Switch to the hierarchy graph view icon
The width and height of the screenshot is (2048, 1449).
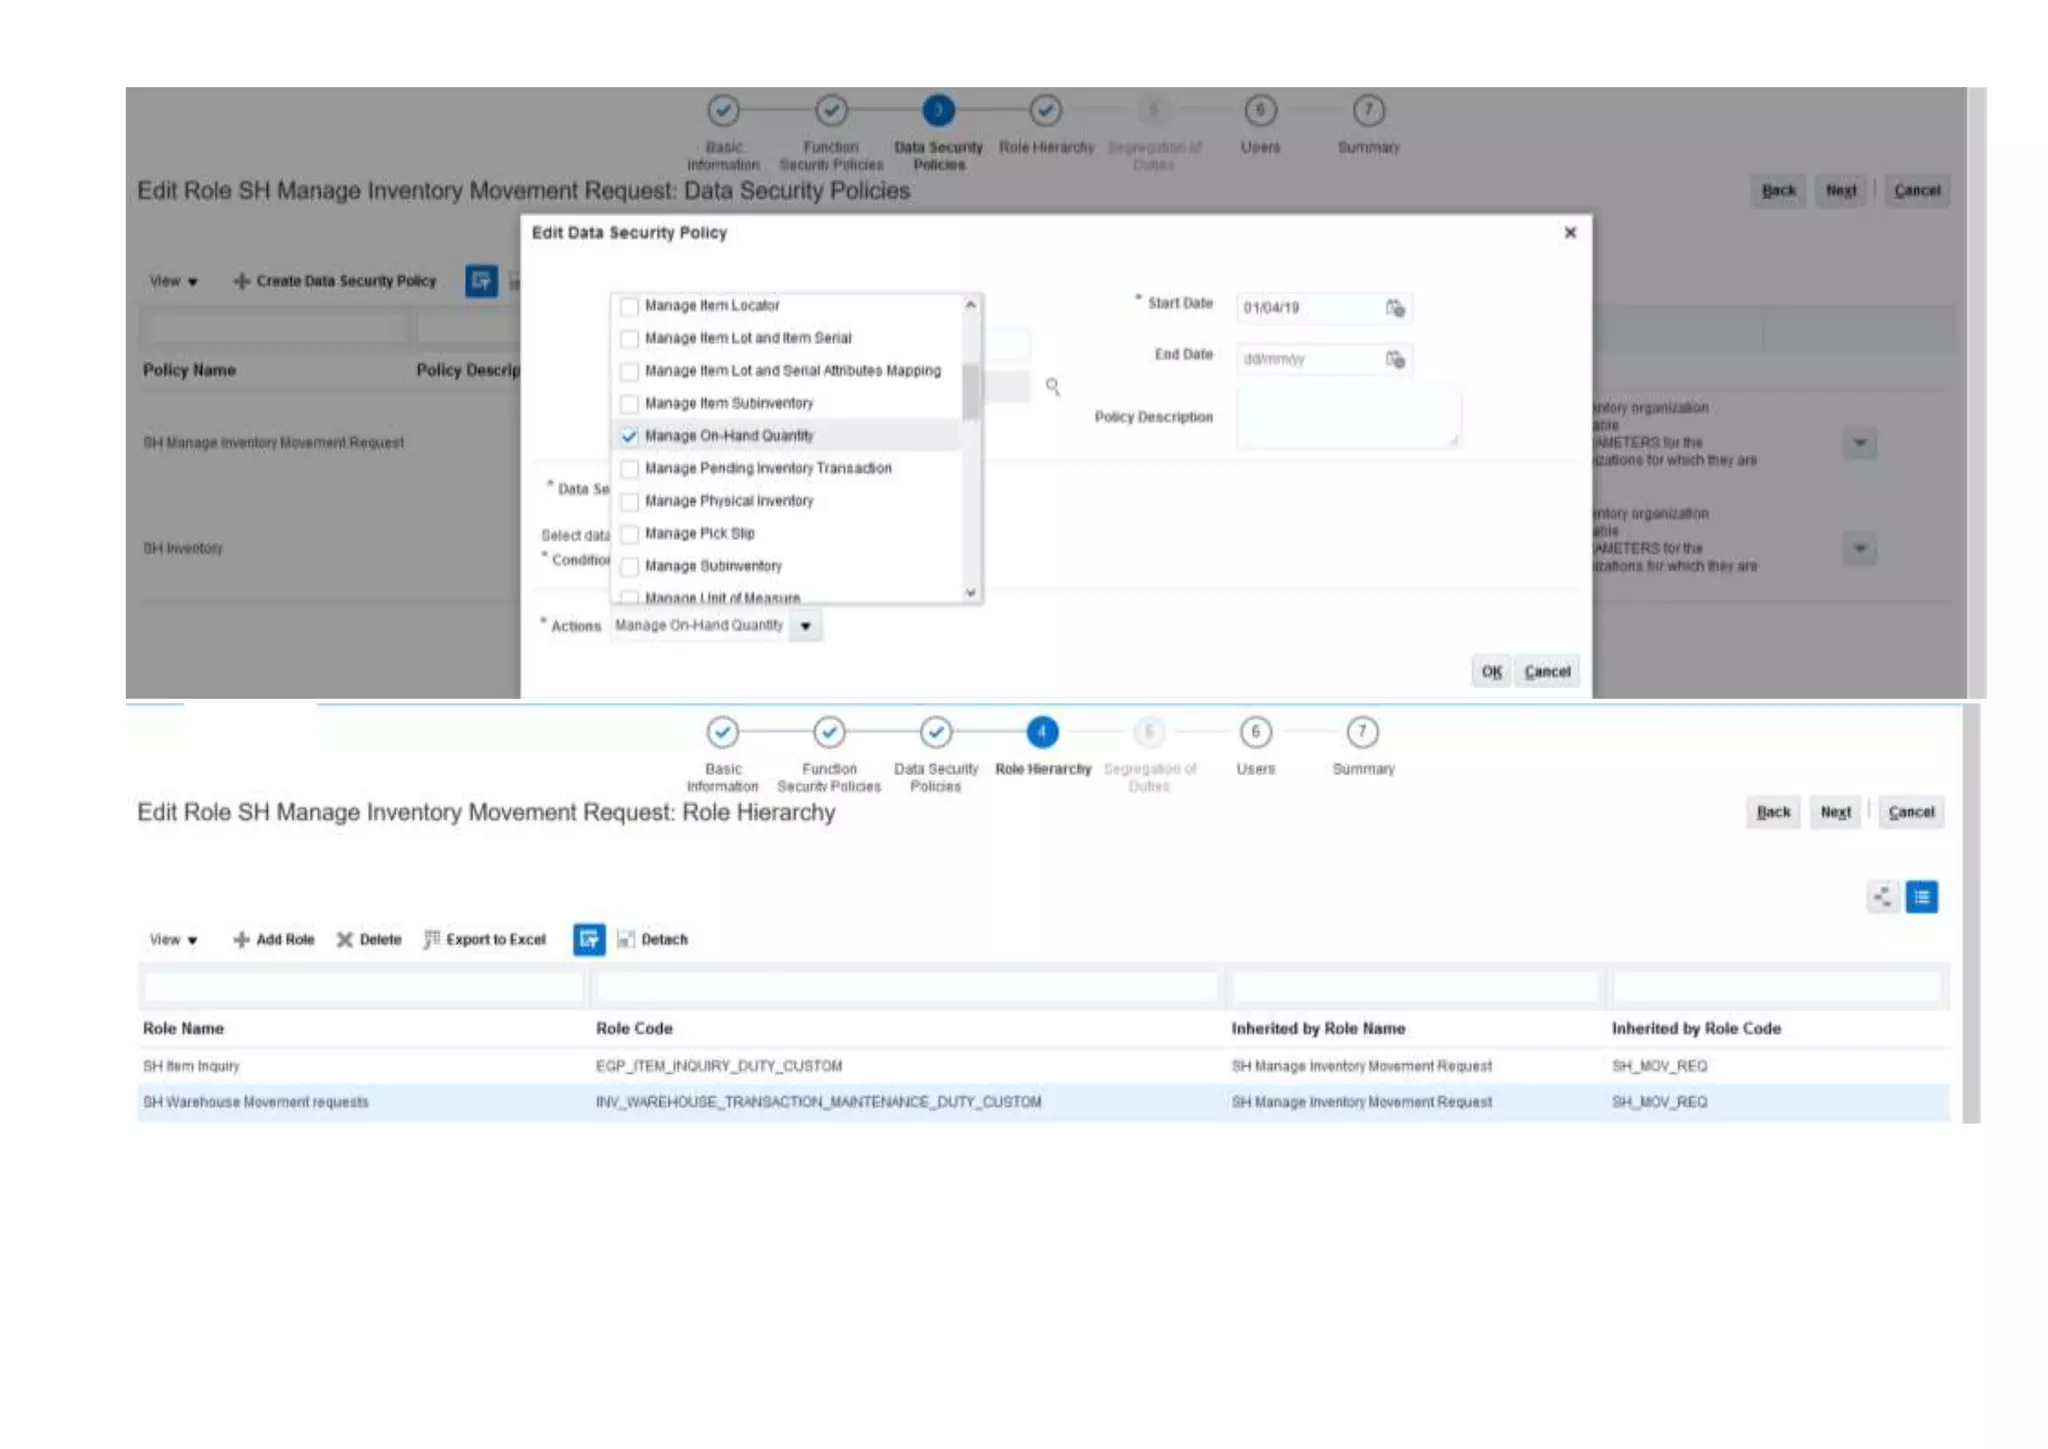1882,897
